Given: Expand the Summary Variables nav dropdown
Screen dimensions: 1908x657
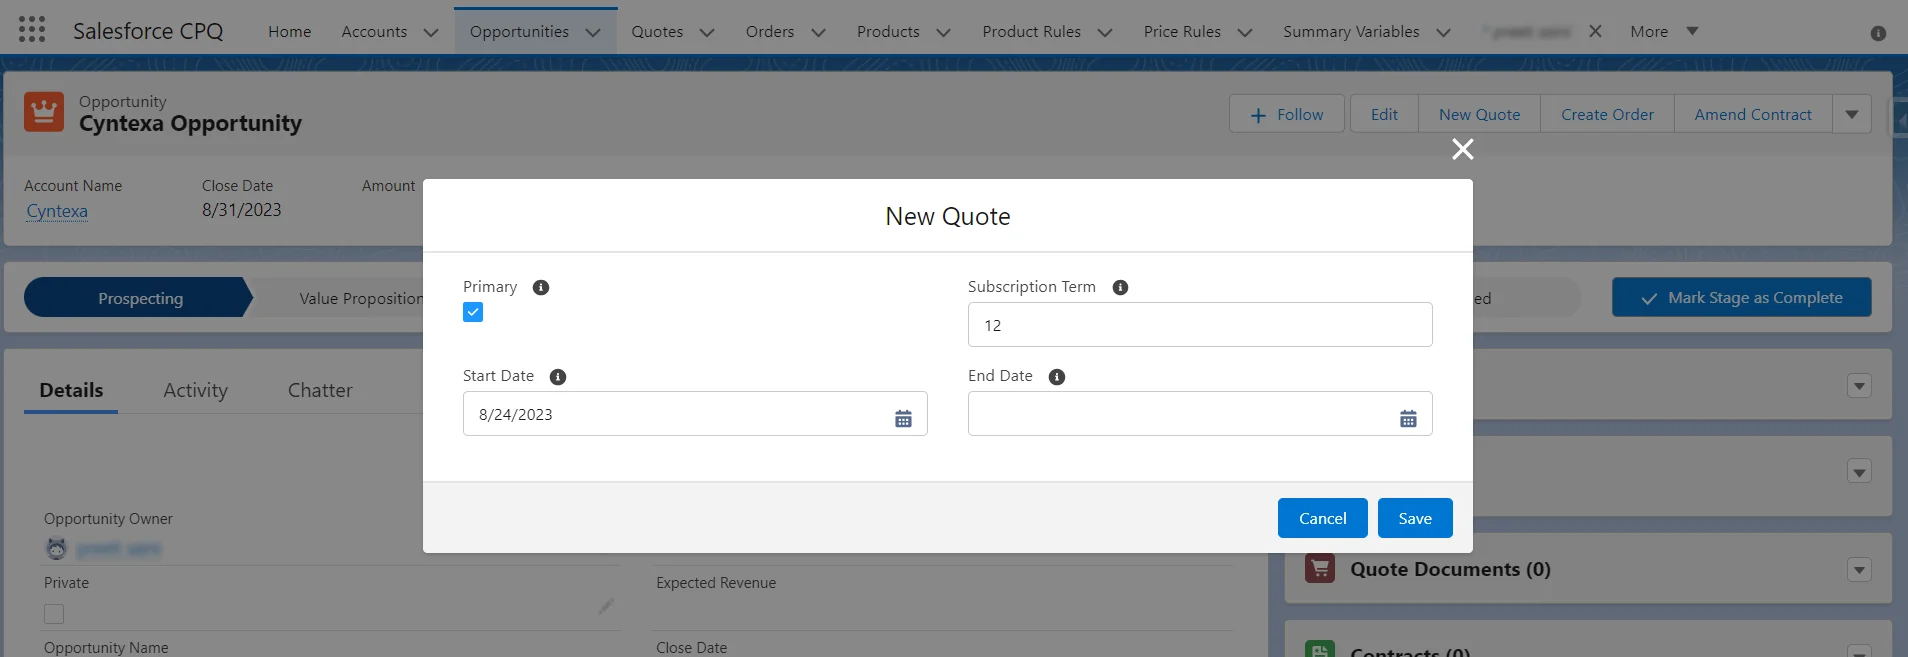Looking at the screenshot, I should tap(1443, 32).
